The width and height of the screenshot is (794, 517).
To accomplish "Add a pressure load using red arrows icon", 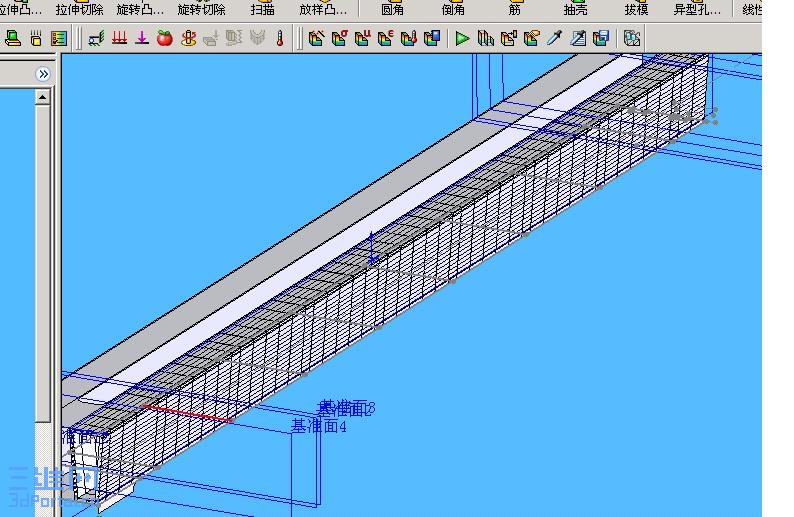I will [x=120, y=38].
